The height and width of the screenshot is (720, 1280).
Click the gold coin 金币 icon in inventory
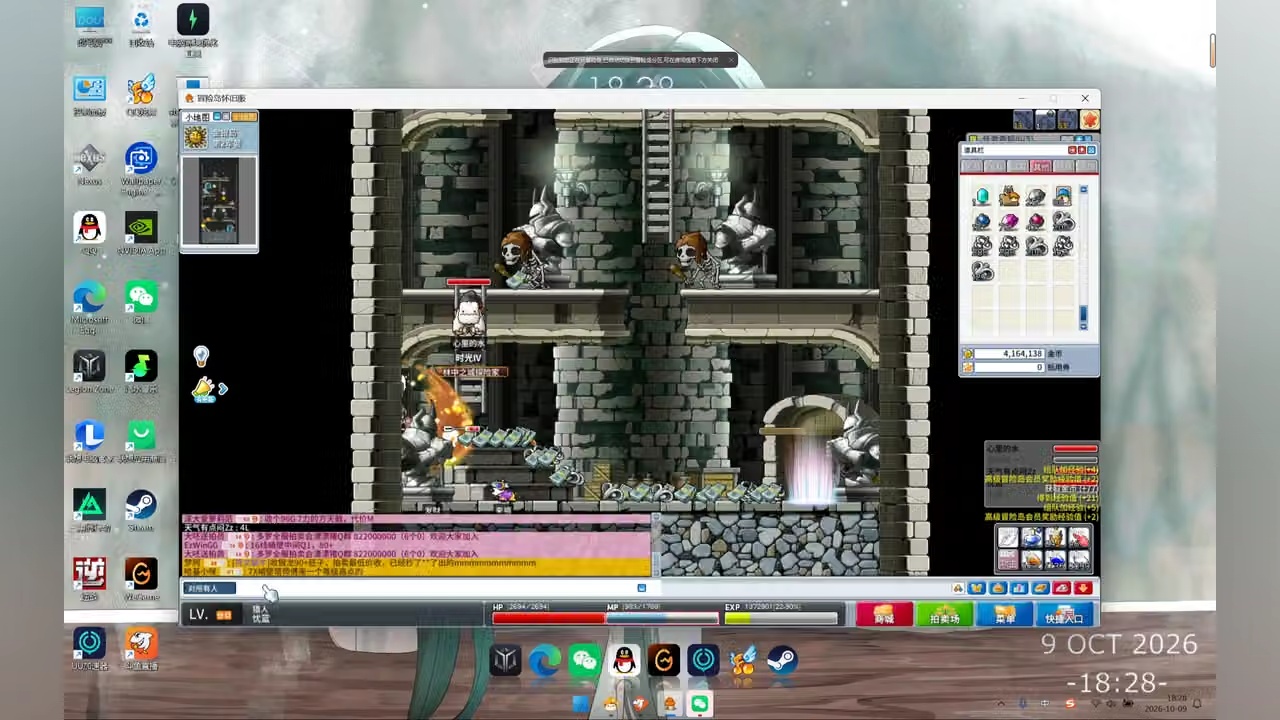click(x=968, y=354)
